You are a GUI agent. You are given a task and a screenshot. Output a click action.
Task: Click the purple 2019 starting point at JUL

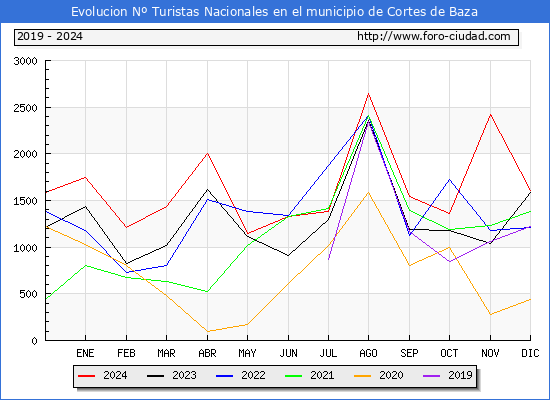[x=328, y=260]
